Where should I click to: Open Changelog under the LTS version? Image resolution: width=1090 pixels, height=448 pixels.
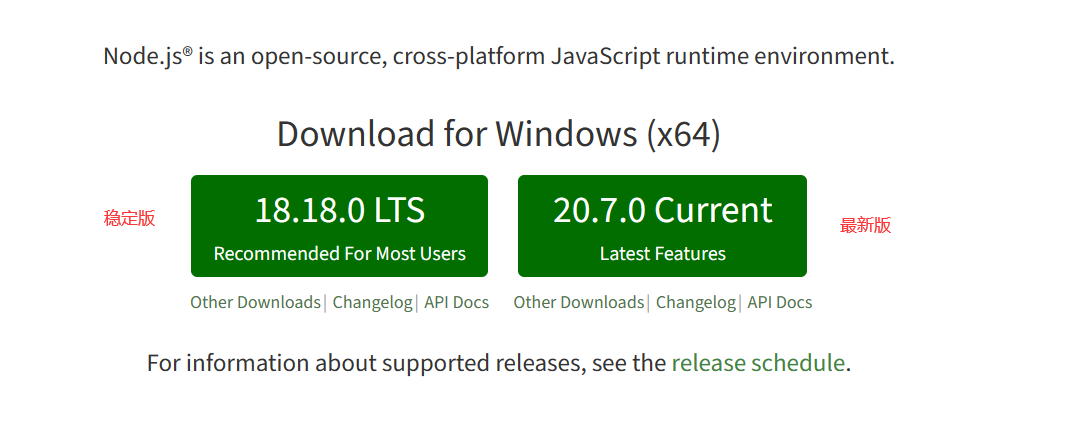(x=372, y=302)
